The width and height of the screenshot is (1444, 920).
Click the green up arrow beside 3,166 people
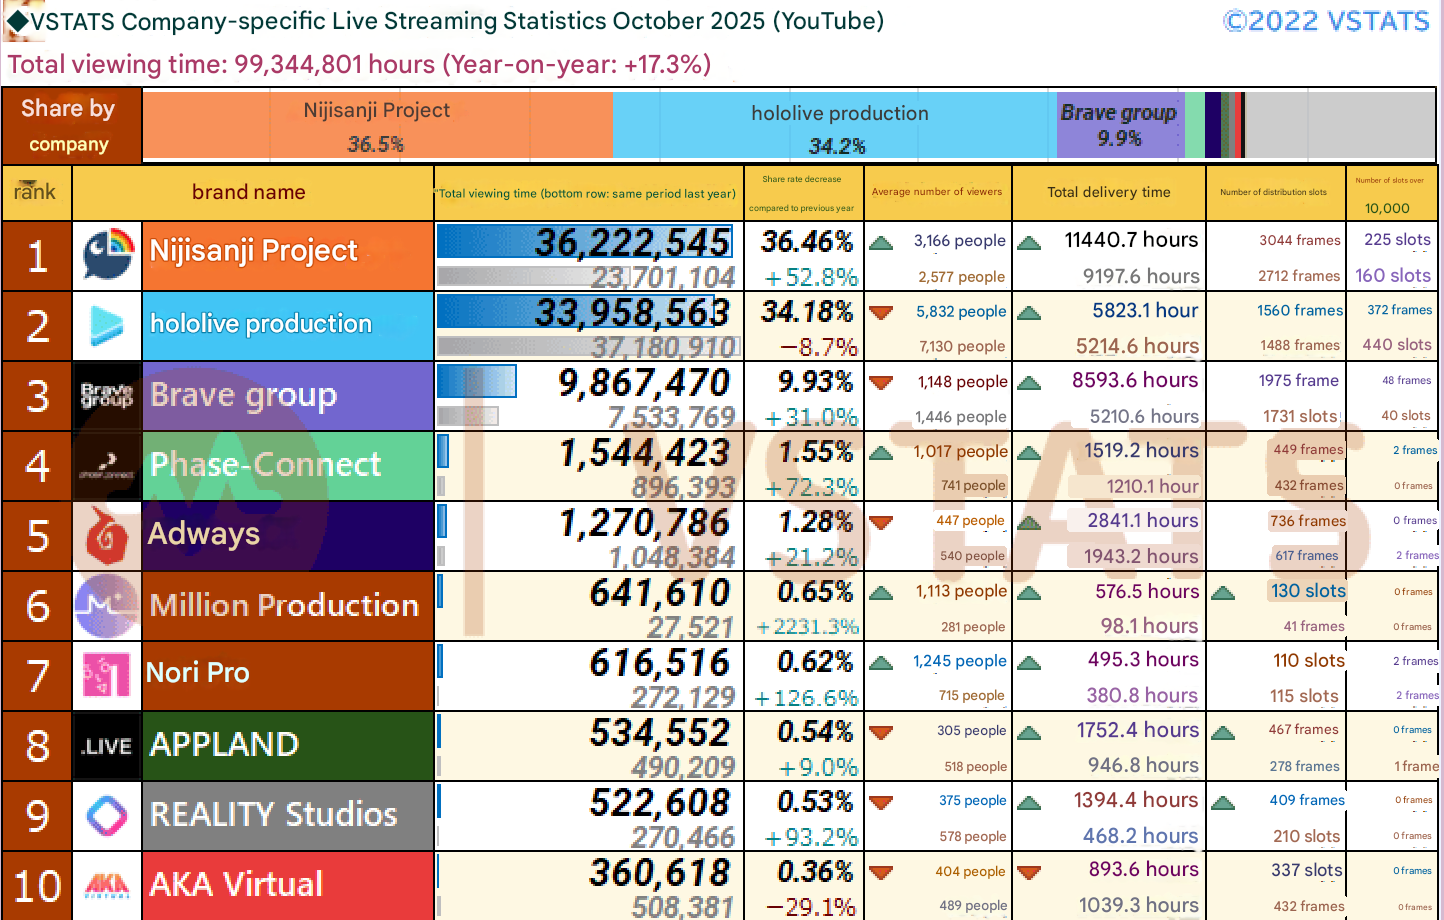(881, 242)
